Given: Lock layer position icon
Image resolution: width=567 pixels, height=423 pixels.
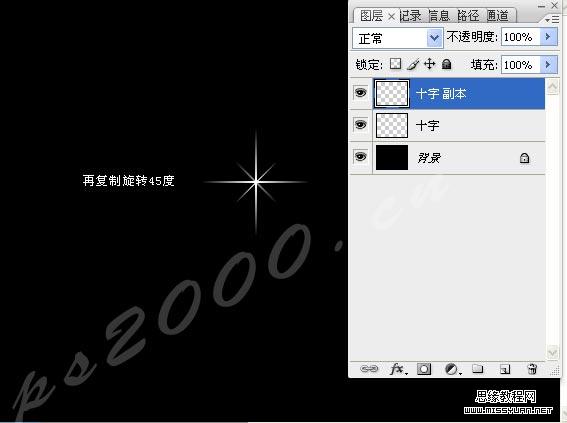Looking at the screenshot, I should pos(429,64).
